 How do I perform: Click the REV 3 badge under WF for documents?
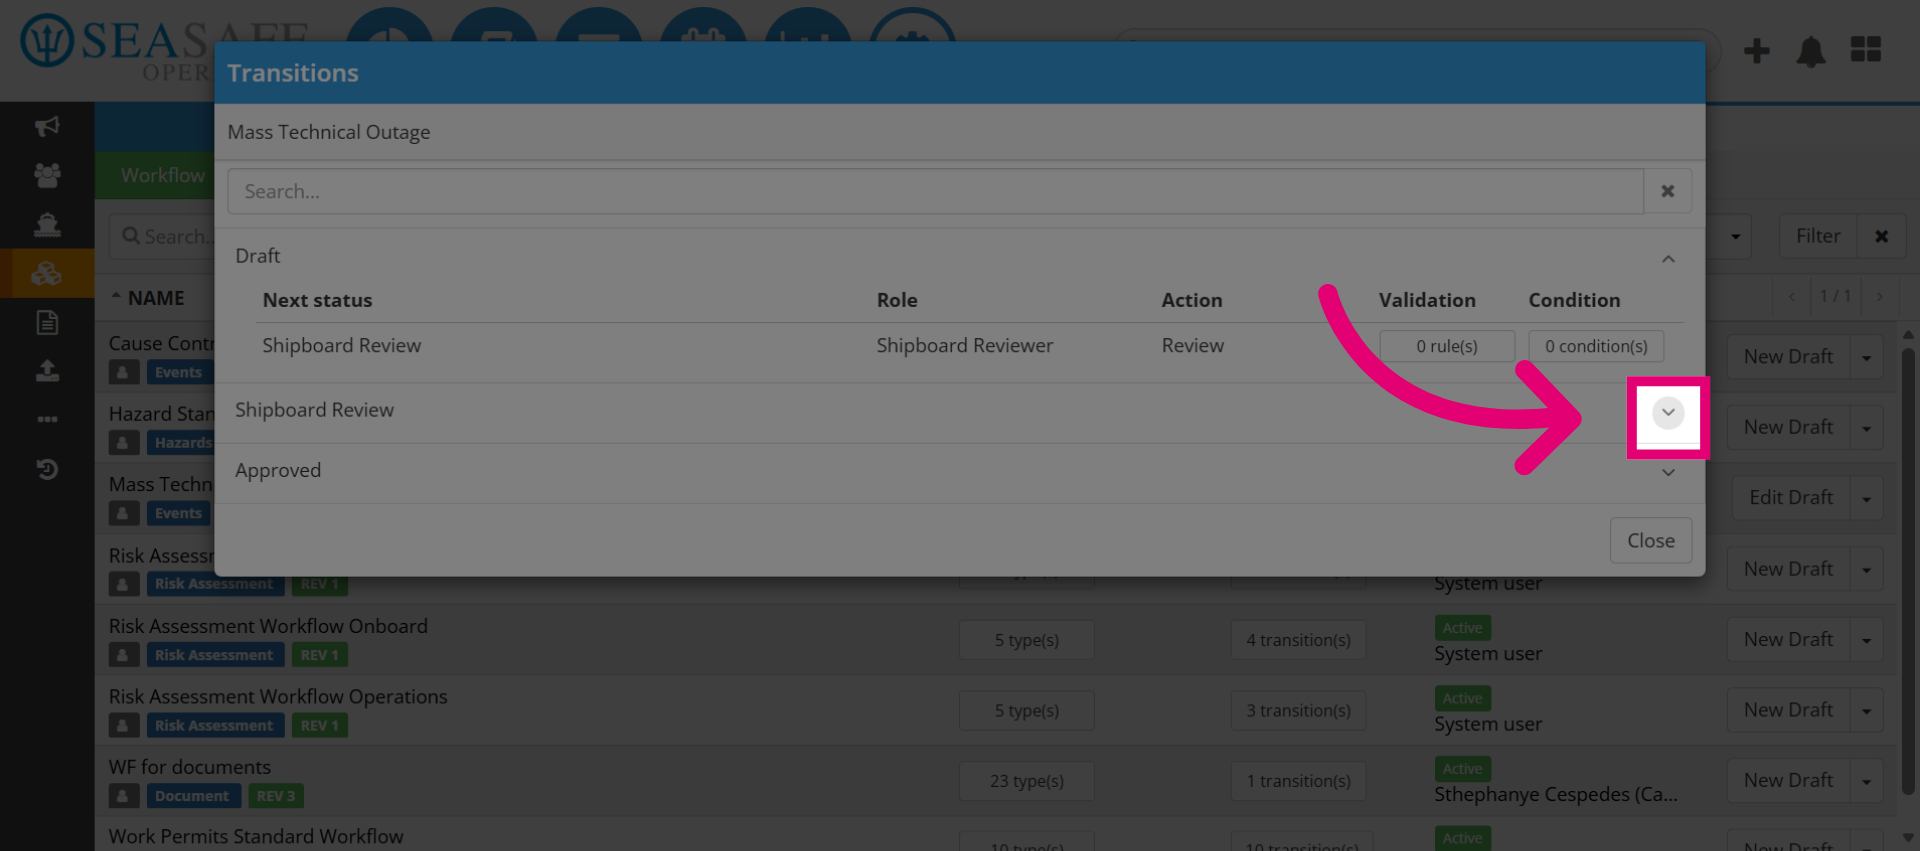point(276,796)
